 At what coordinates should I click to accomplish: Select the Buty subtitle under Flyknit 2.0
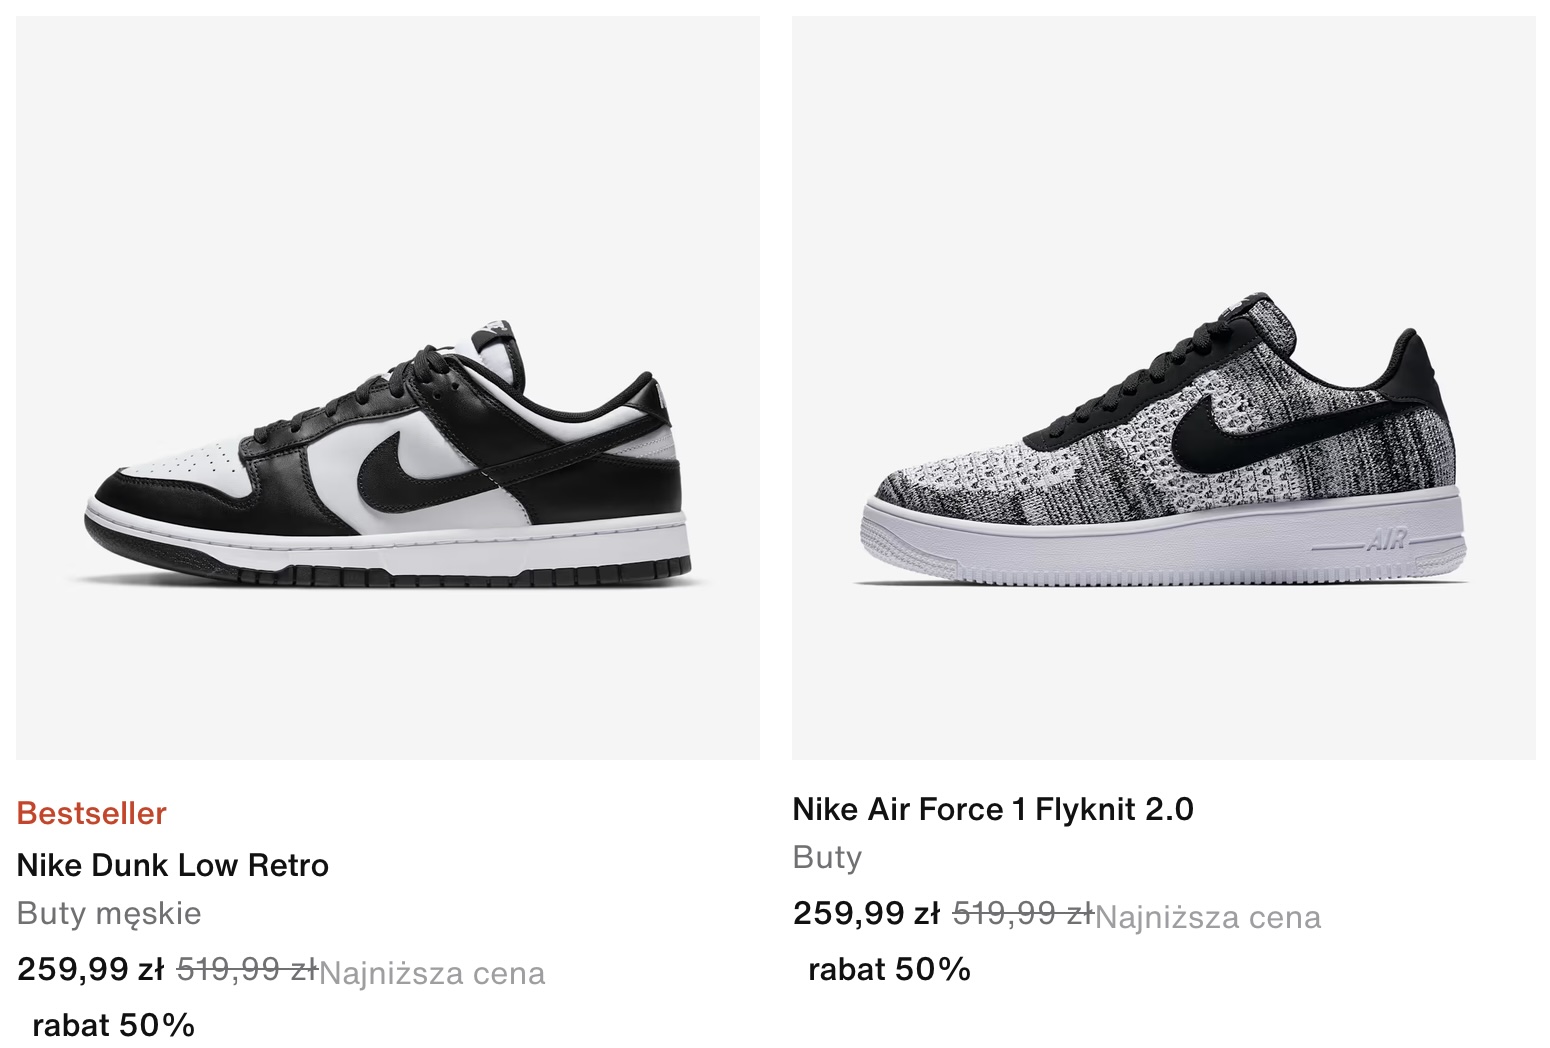click(x=827, y=857)
